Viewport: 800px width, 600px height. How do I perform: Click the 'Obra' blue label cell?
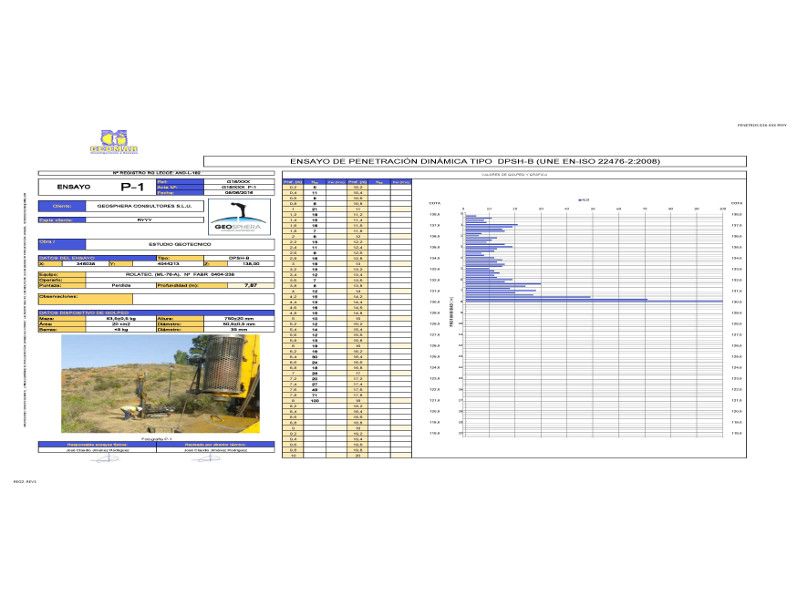[61, 243]
